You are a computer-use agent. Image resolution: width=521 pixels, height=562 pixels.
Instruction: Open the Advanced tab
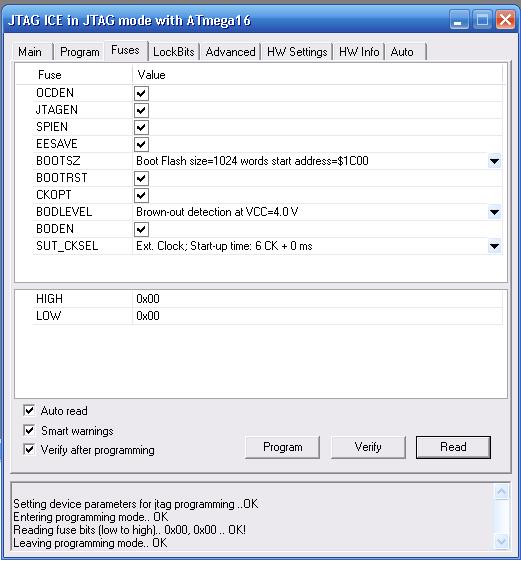230,52
